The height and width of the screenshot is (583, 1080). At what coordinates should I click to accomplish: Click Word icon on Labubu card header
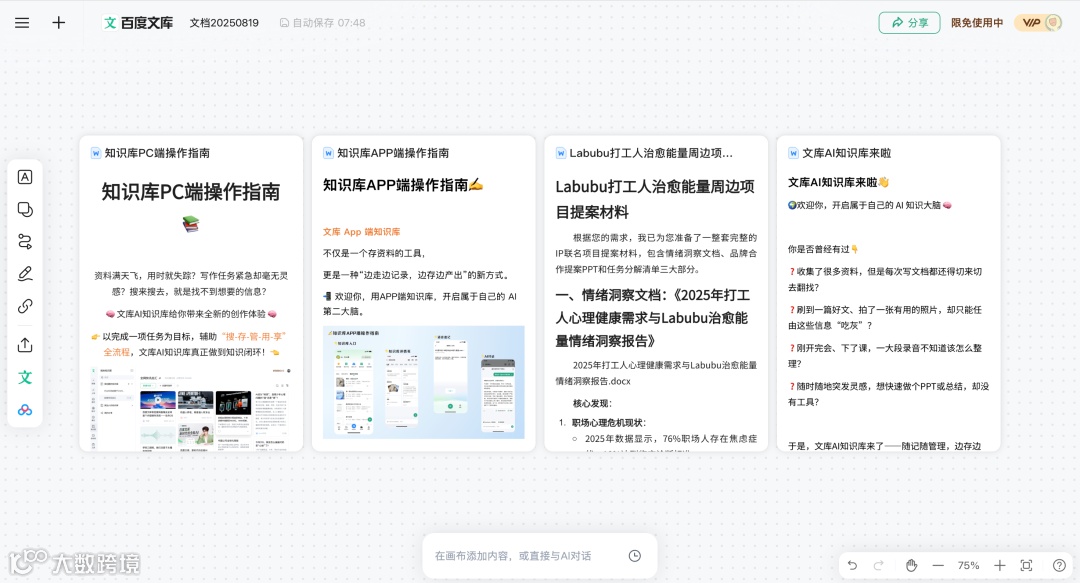point(561,153)
